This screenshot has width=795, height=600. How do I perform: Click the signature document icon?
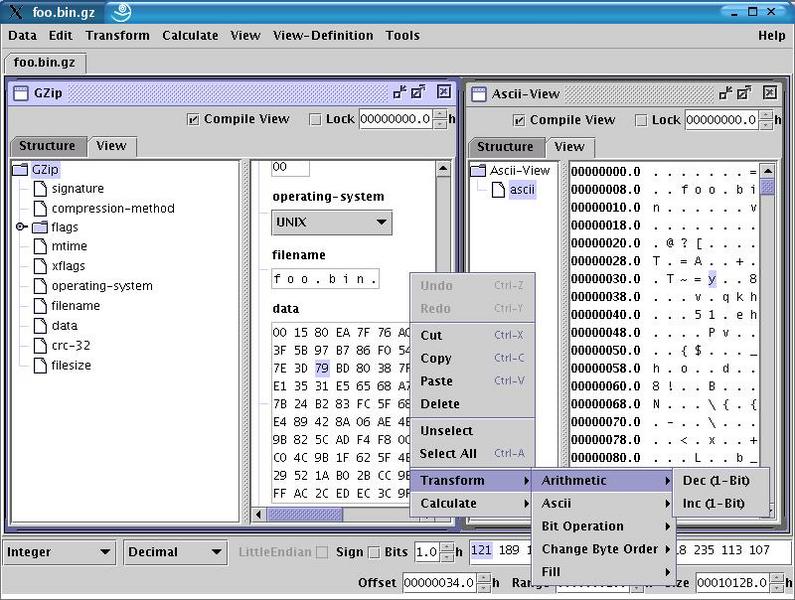[40, 189]
